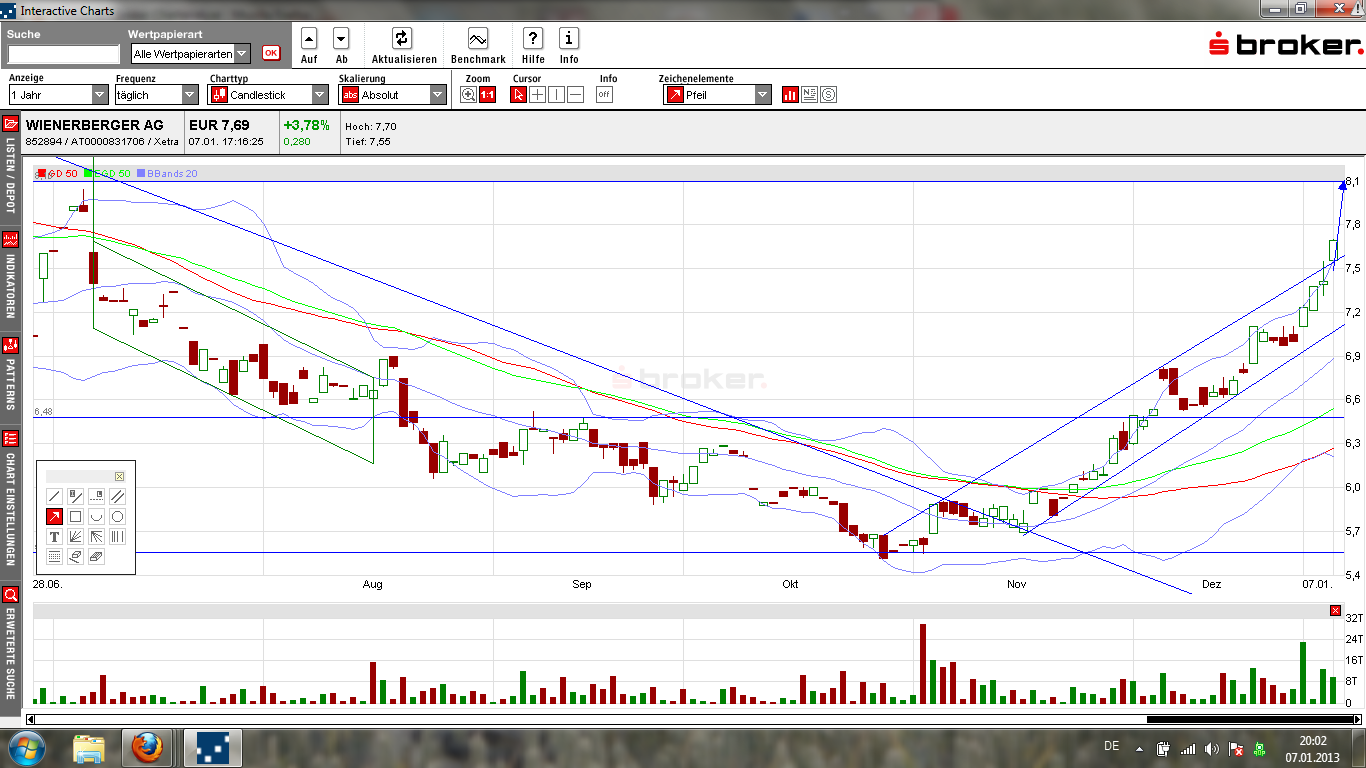Click the Aktualisieren refresh icon

401,39
